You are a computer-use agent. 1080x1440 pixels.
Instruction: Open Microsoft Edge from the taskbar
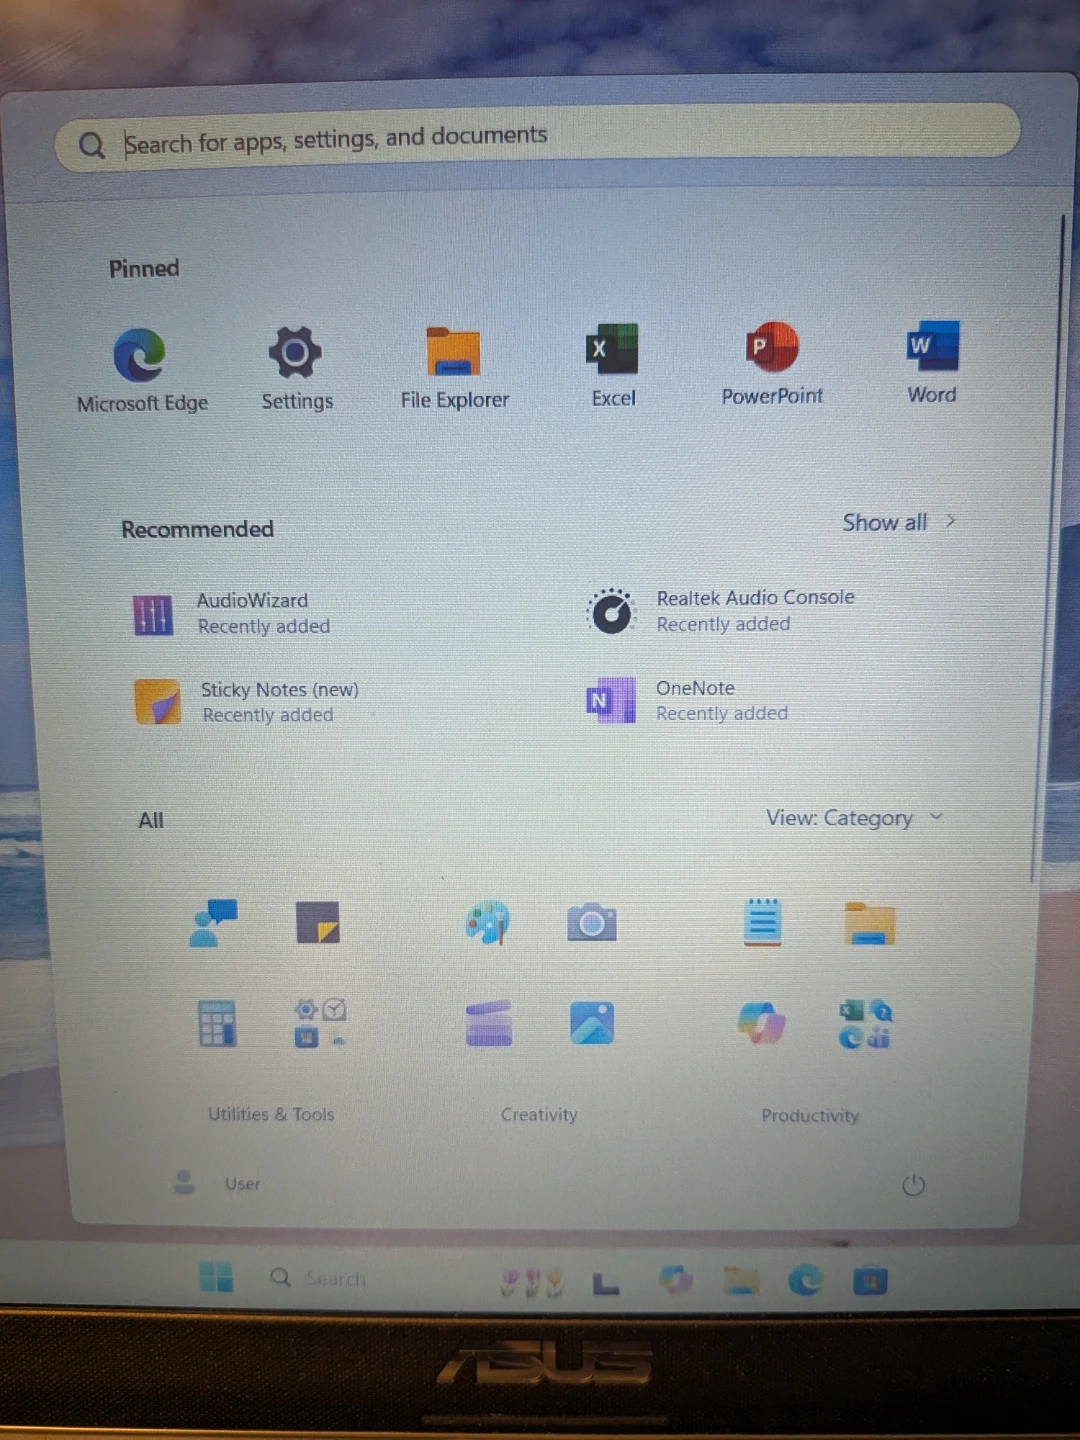(806, 1280)
